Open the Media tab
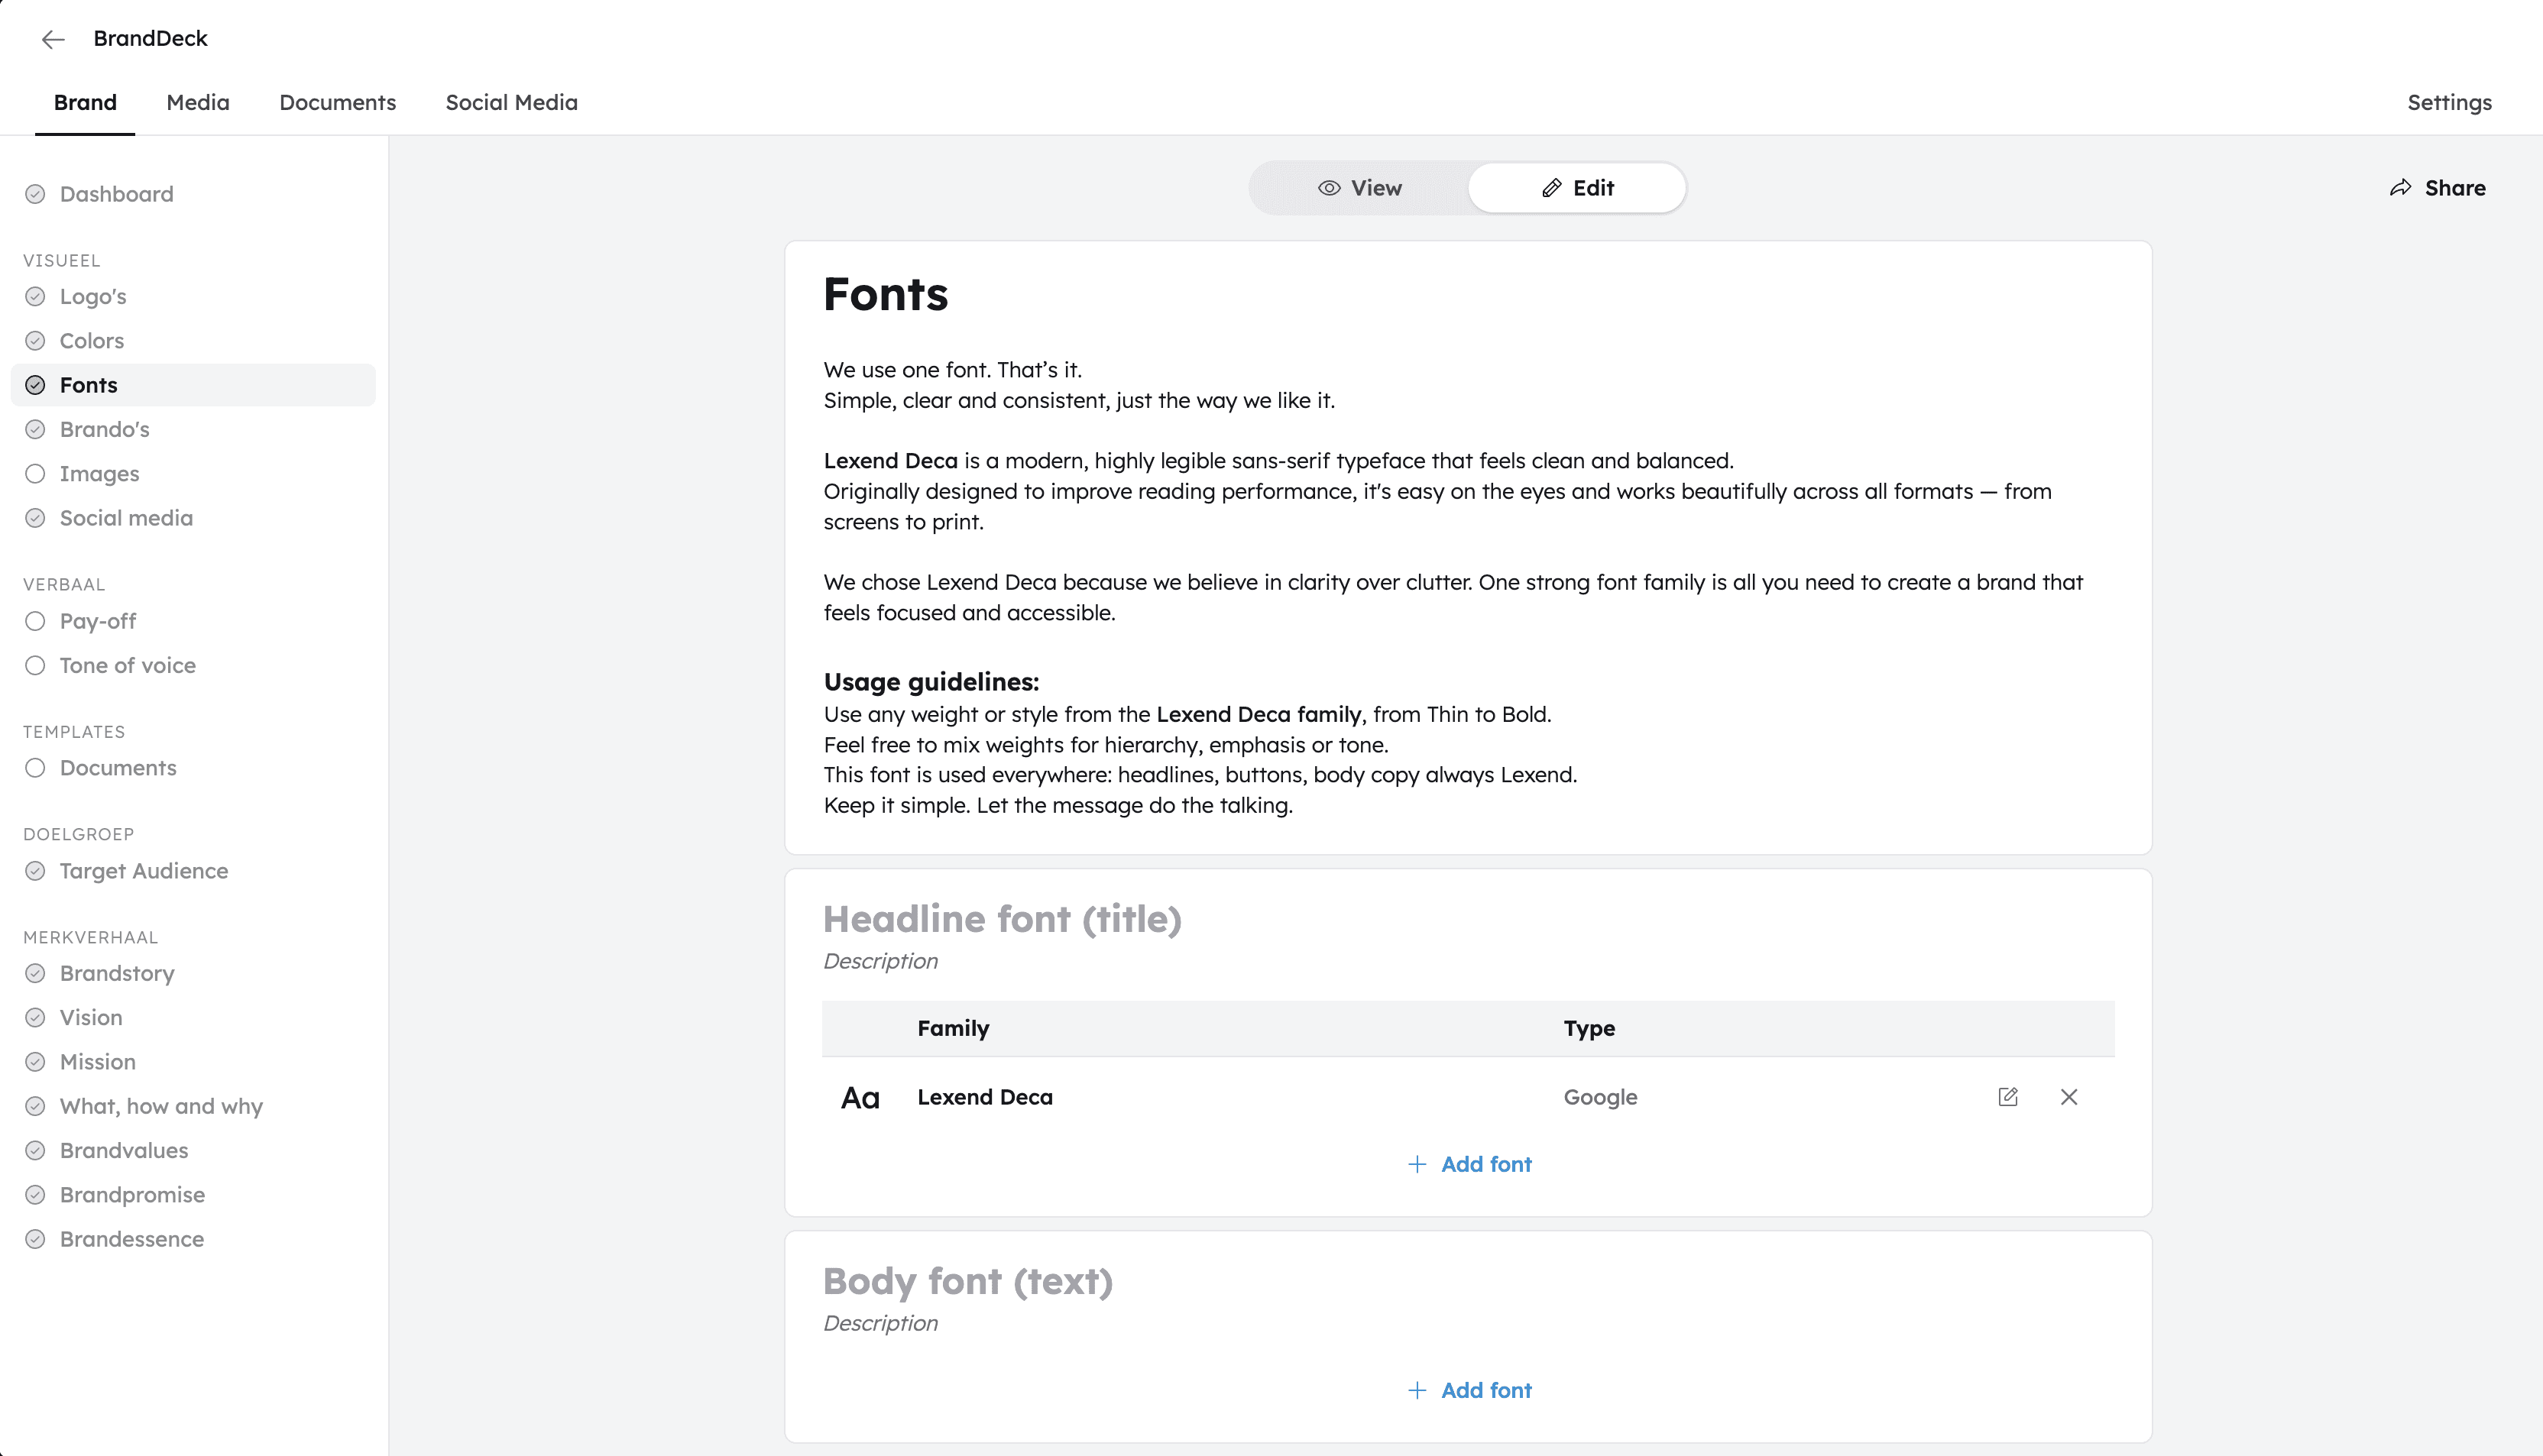Image resolution: width=2543 pixels, height=1456 pixels. 198,102
